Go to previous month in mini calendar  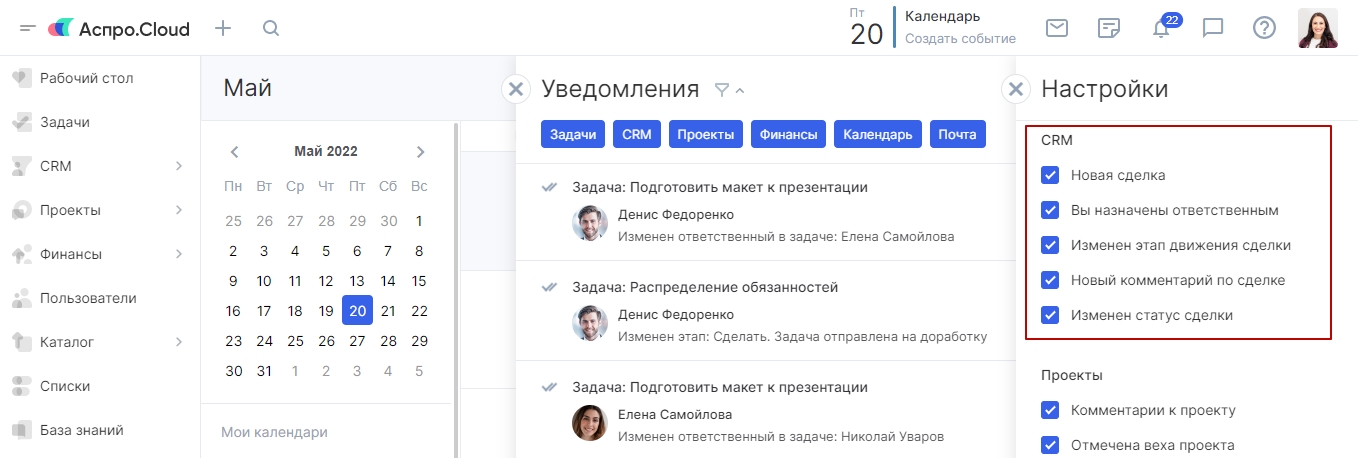234,152
